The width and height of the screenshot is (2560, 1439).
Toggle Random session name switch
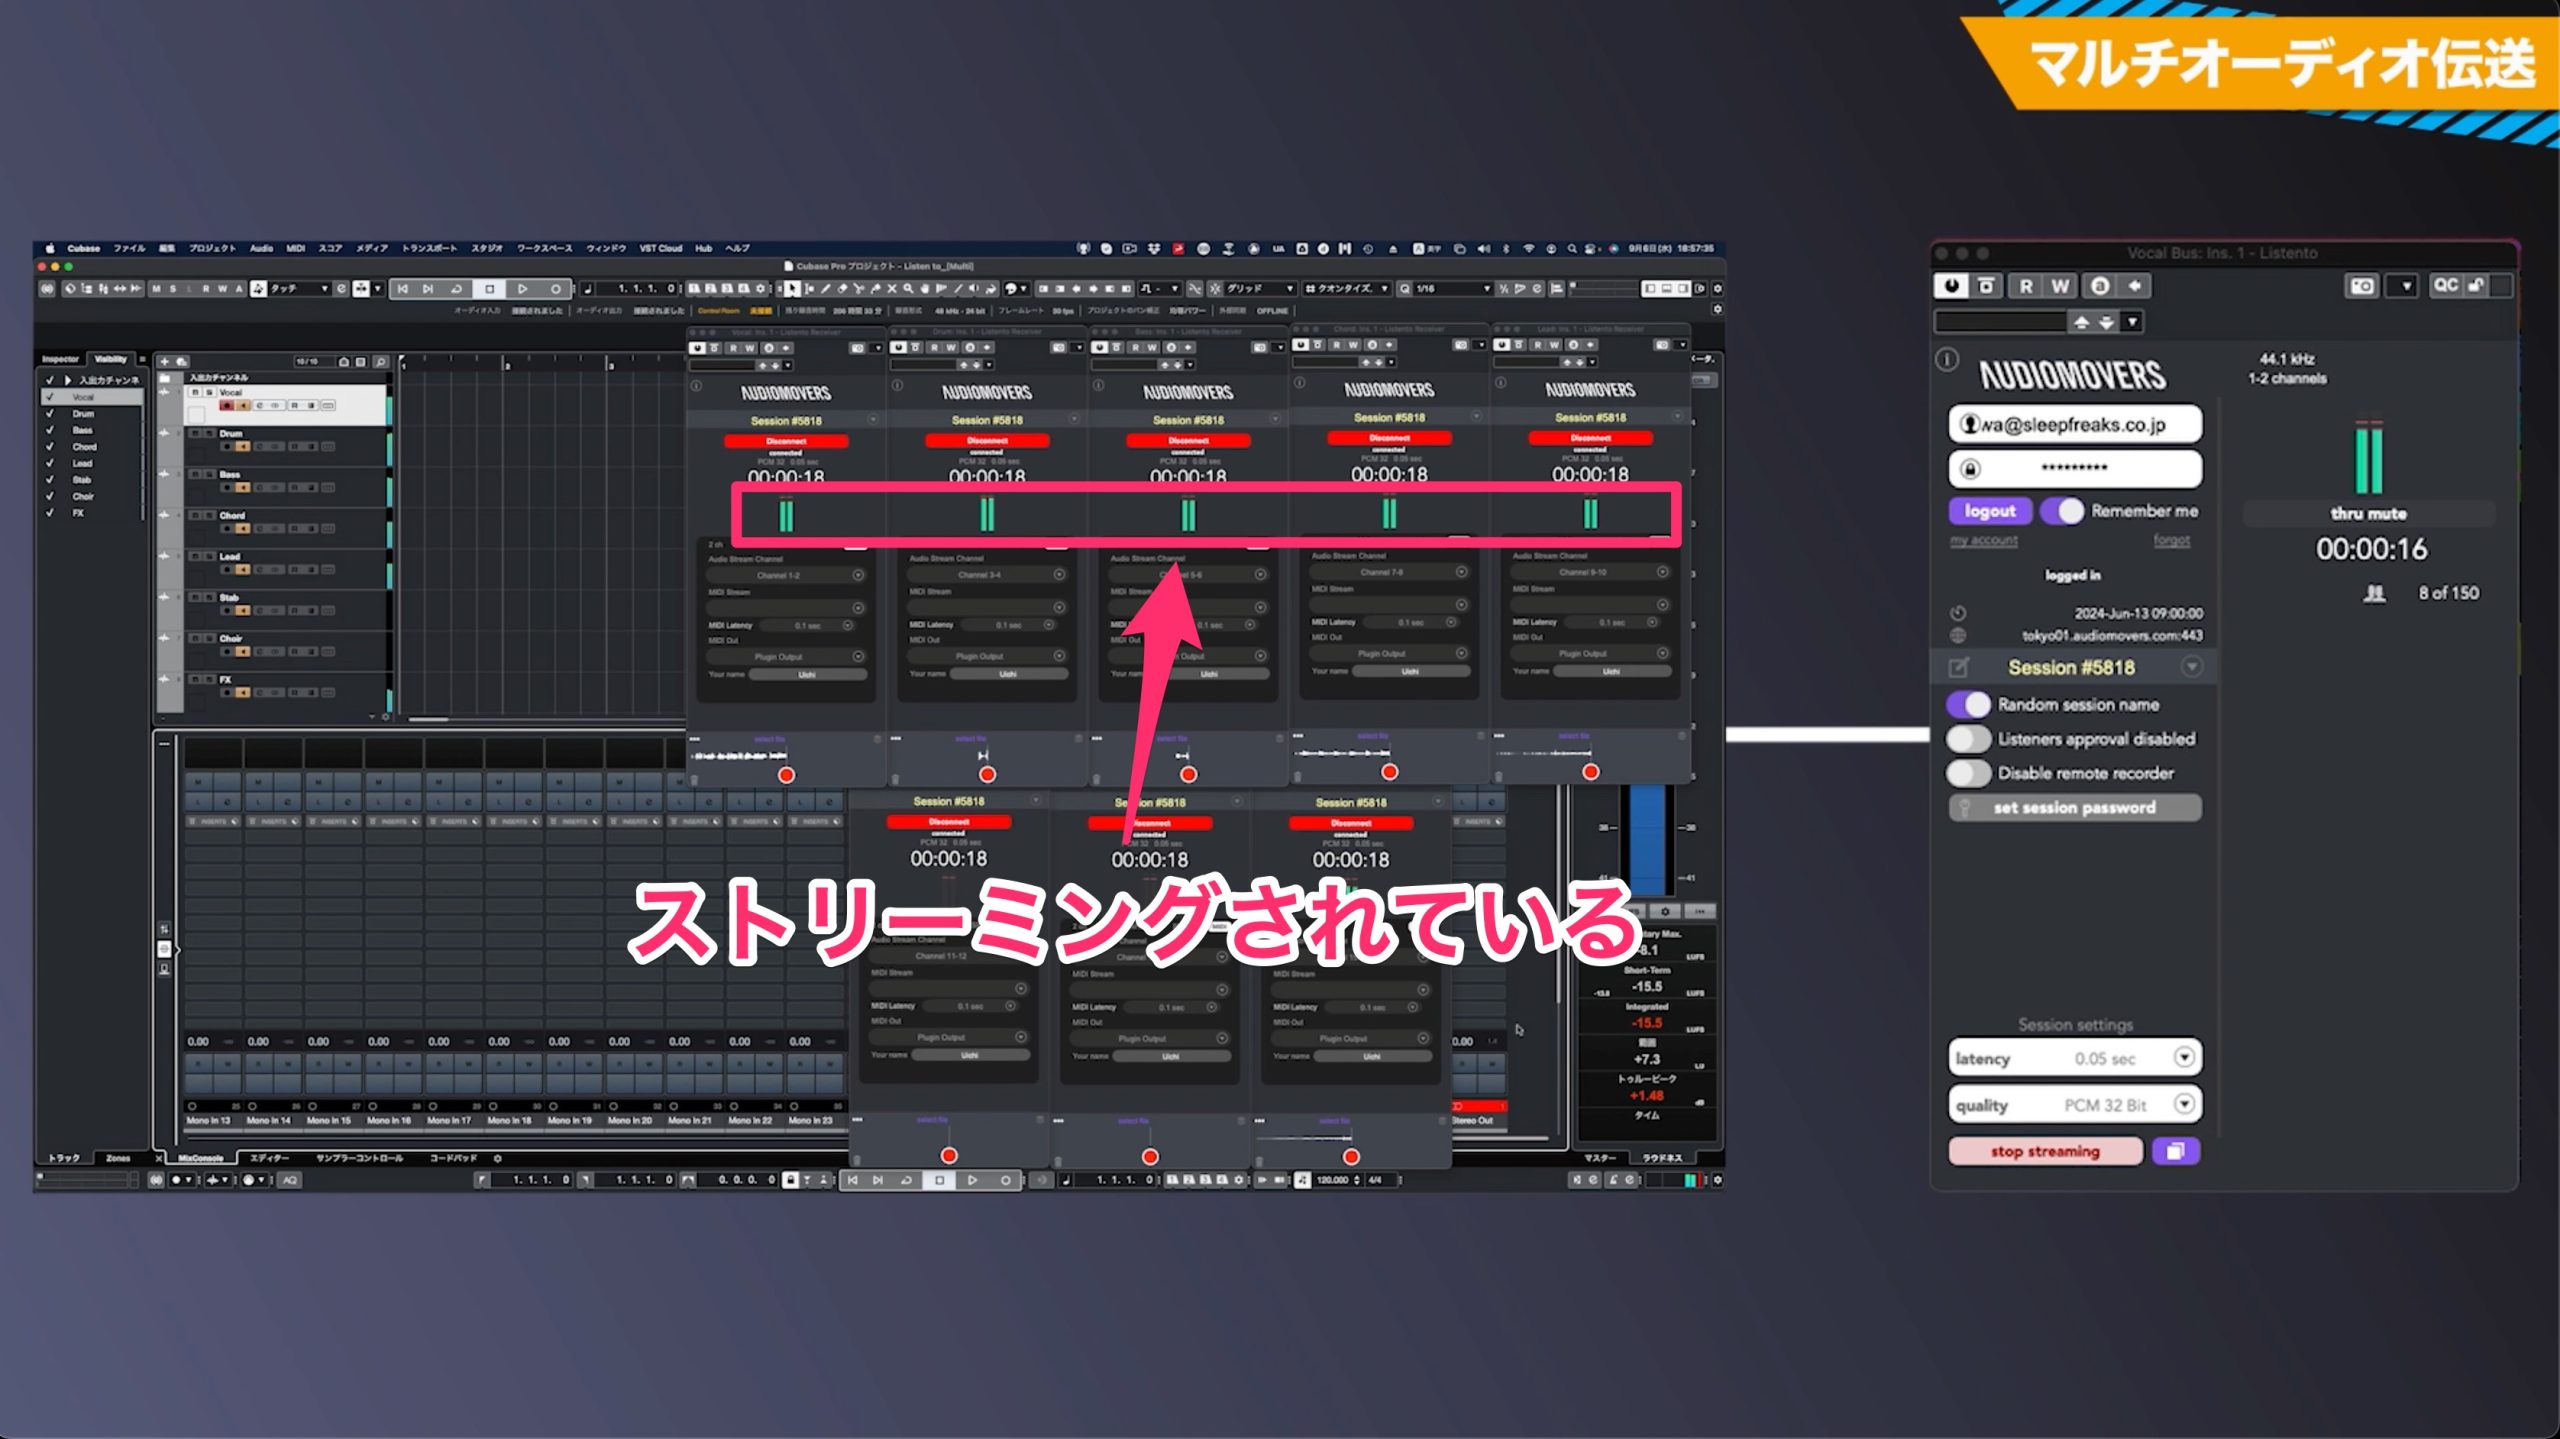(x=1968, y=704)
